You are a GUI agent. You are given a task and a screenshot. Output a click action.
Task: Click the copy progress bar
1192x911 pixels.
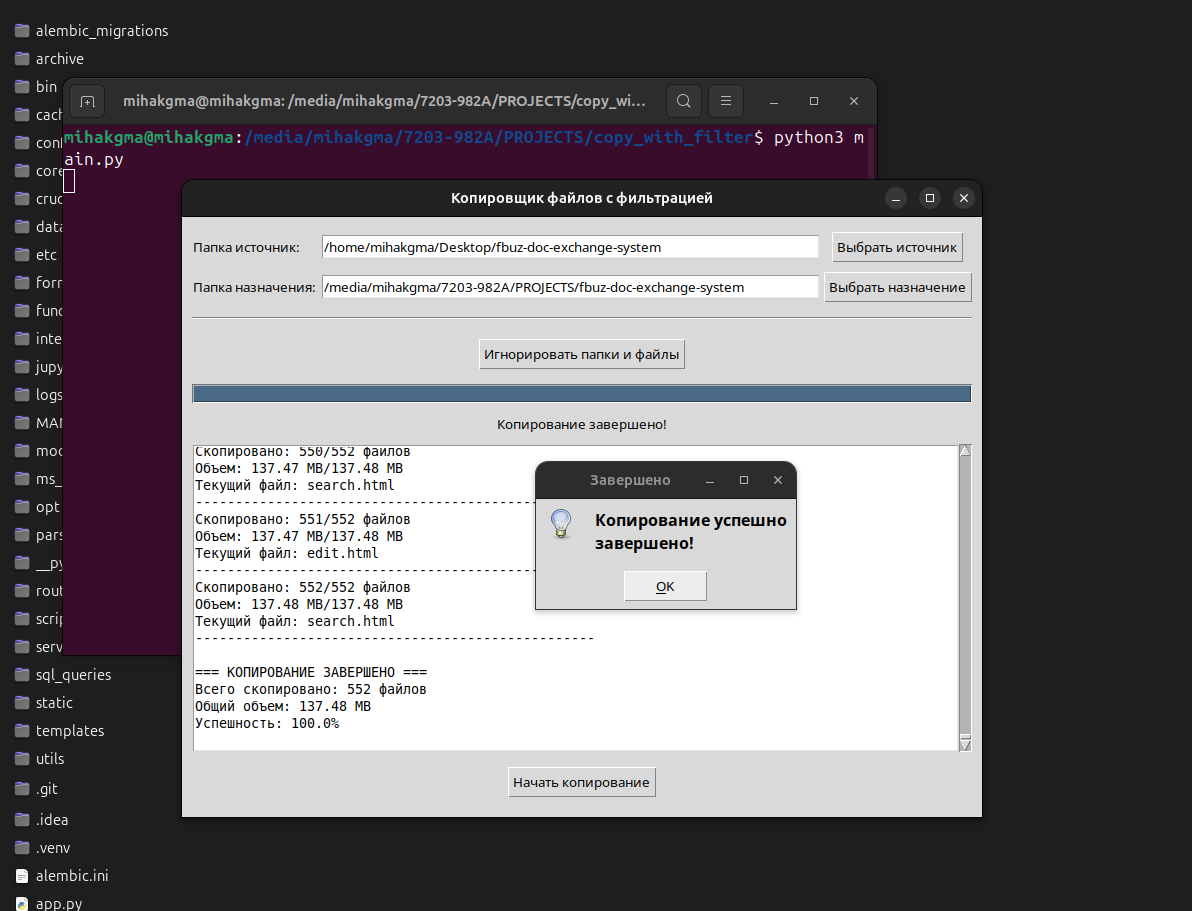coord(582,393)
